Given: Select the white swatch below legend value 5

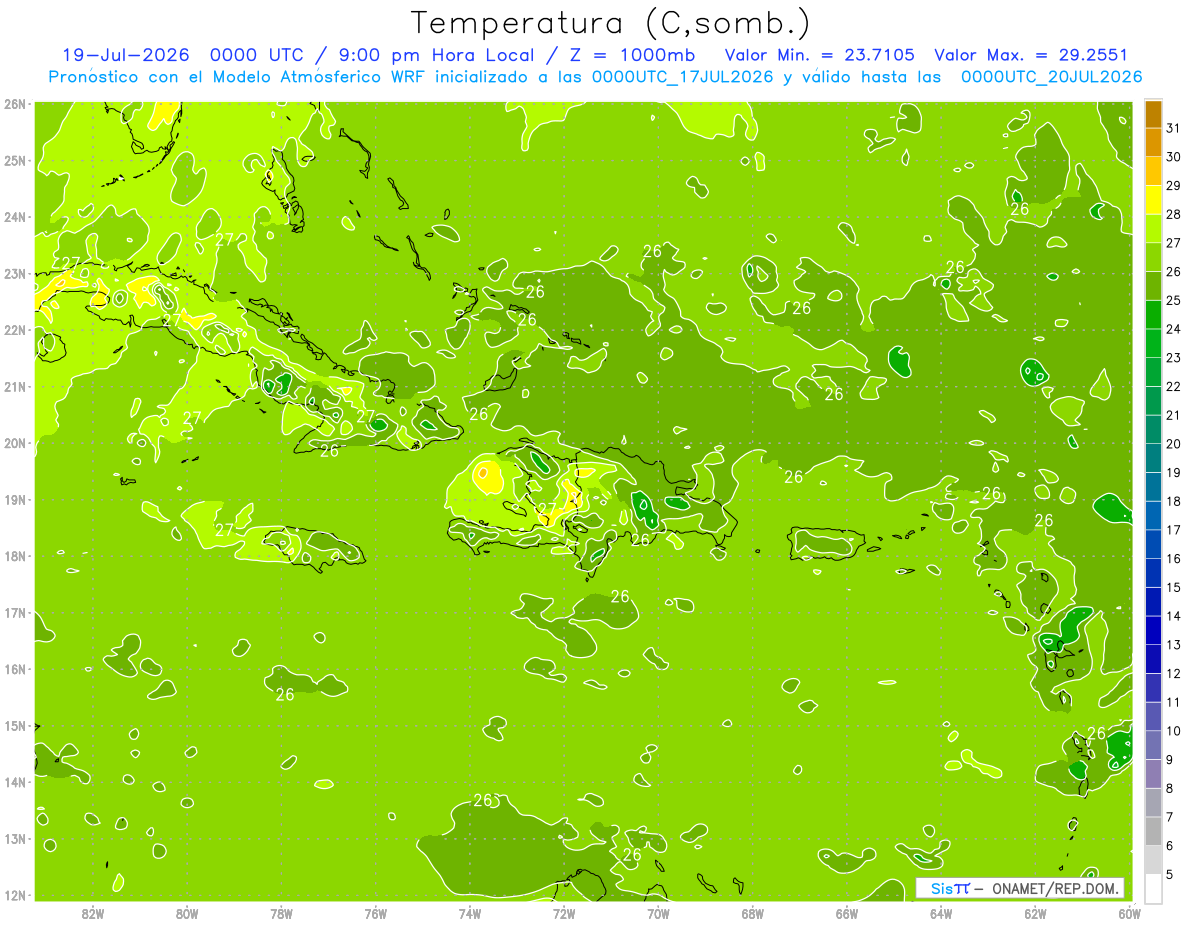Looking at the screenshot, I should pyautogui.click(x=1153, y=888).
